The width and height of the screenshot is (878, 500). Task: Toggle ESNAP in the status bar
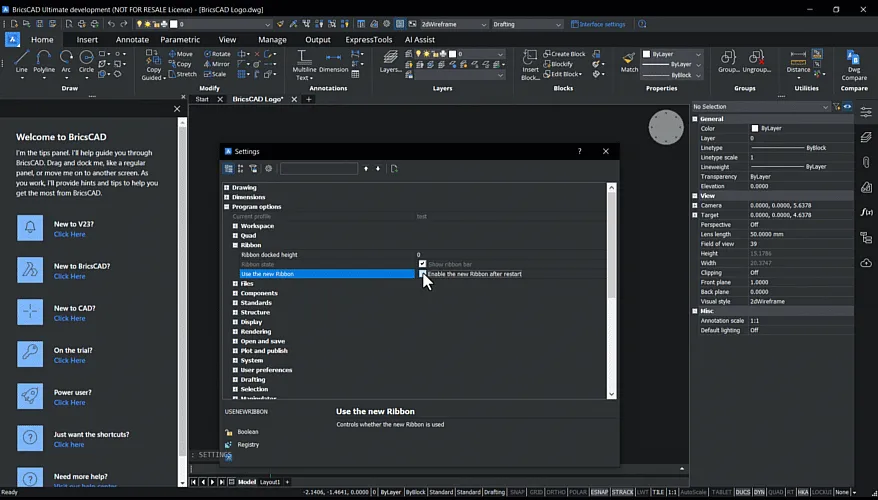coord(599,492)
